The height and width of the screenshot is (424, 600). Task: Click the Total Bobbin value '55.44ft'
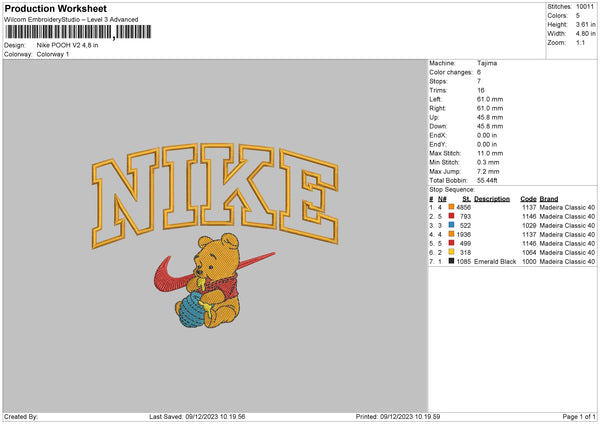click(487, 180)
